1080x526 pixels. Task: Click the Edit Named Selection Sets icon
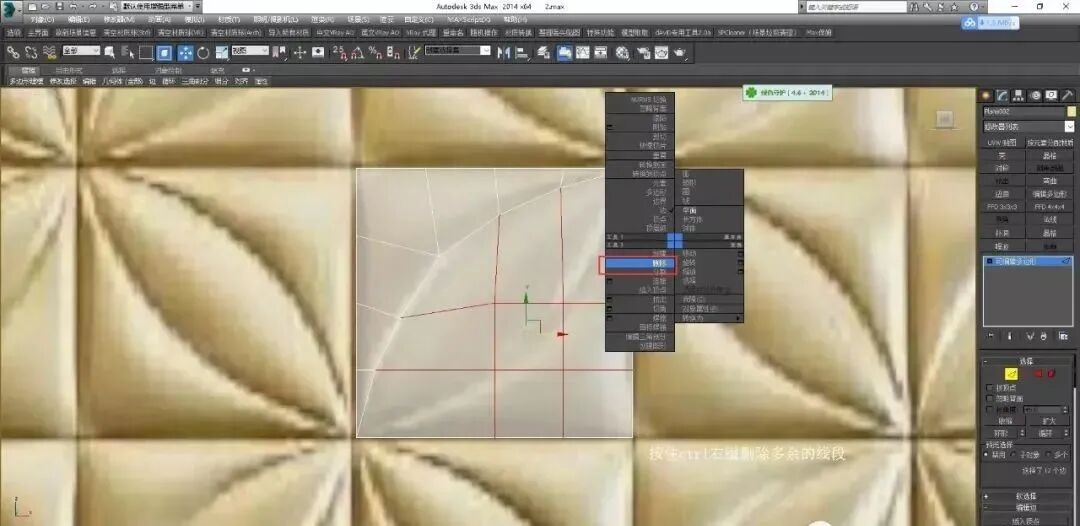tap(413, 52)
